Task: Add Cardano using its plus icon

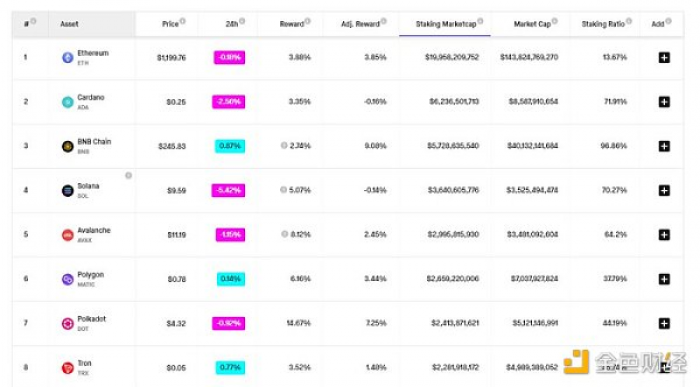Action: [664, 102]
